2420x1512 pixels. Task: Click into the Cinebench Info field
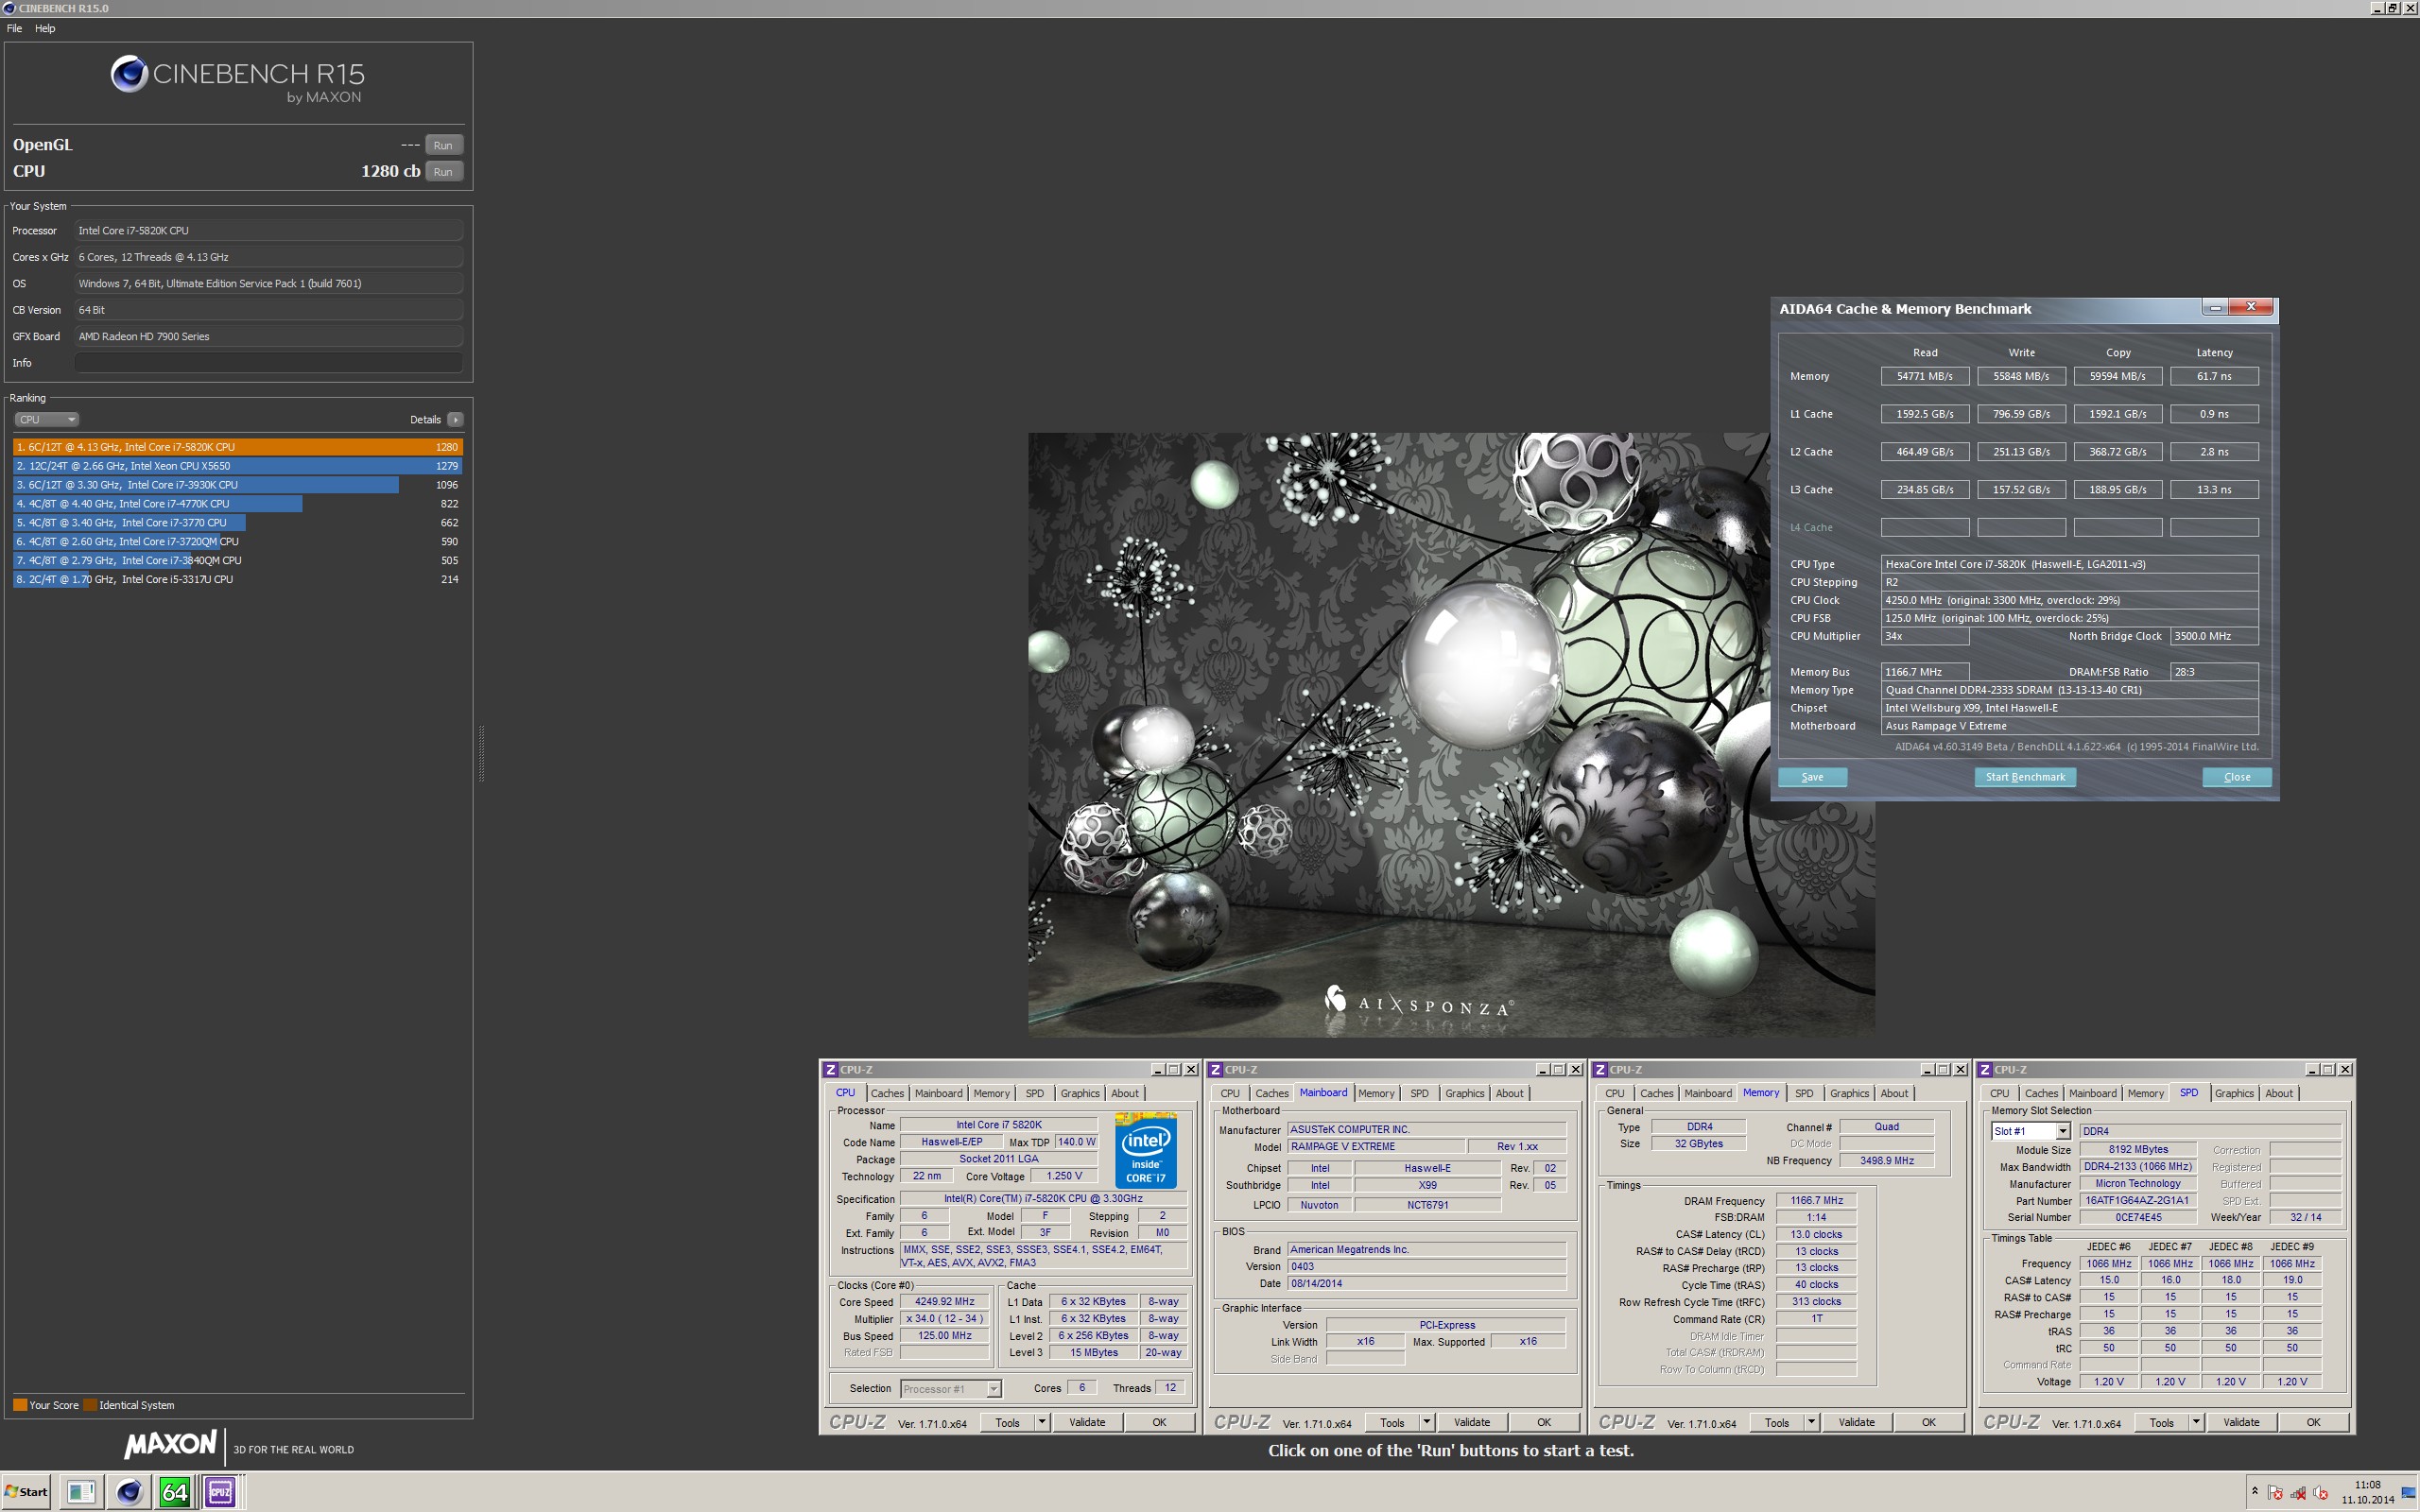pos(268,362)
